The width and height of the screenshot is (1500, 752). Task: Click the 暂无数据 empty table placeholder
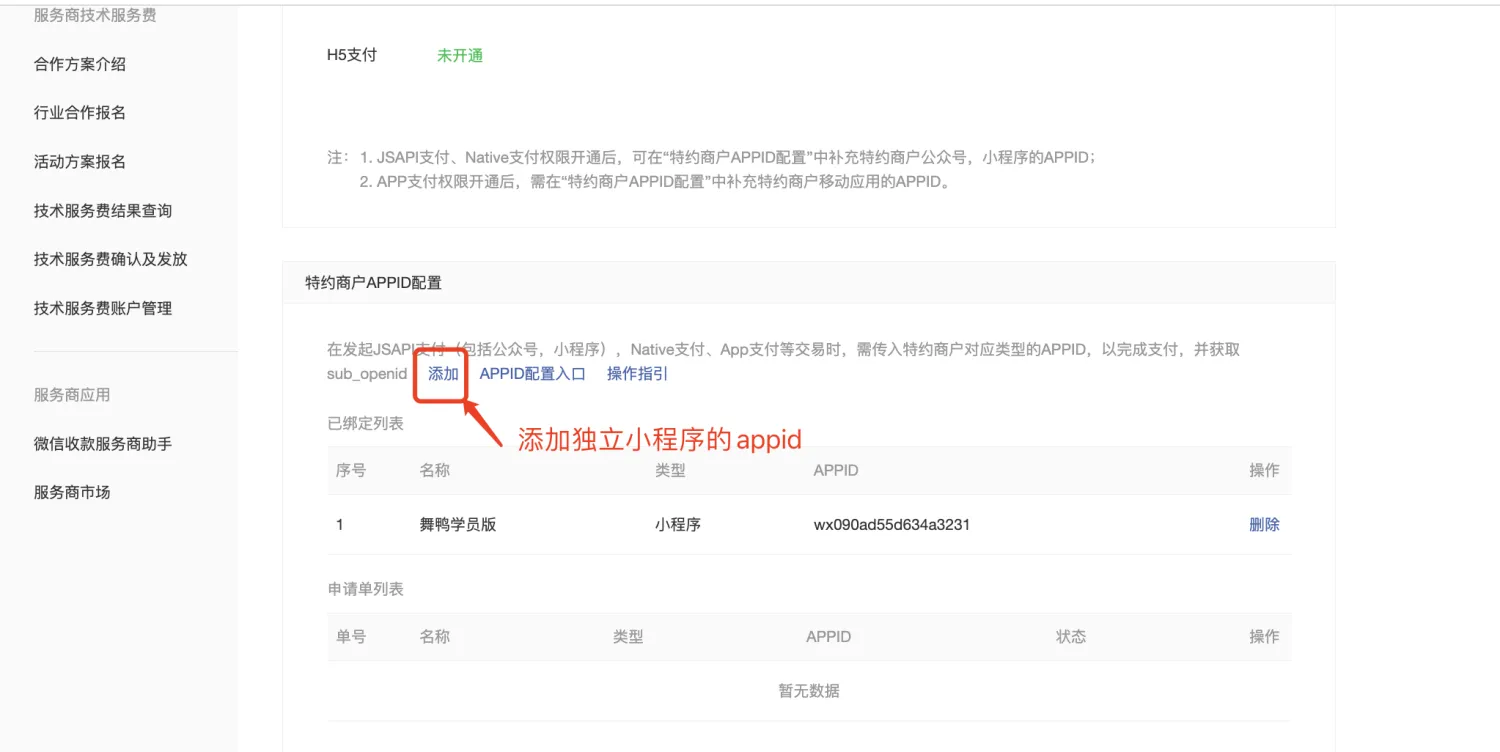pyautogui.click(x=808, y=691)
